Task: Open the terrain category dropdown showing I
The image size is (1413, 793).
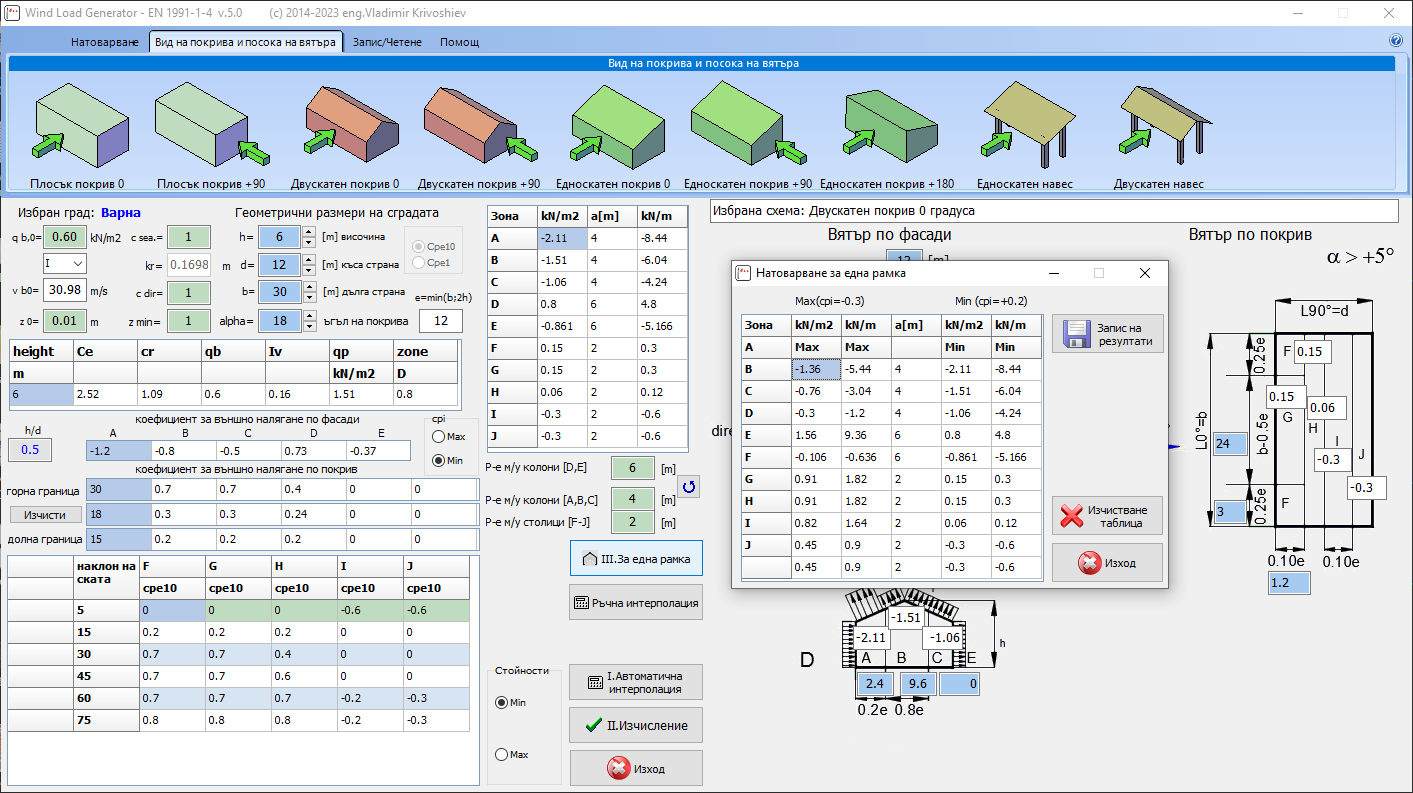Action: click(64, 264)
